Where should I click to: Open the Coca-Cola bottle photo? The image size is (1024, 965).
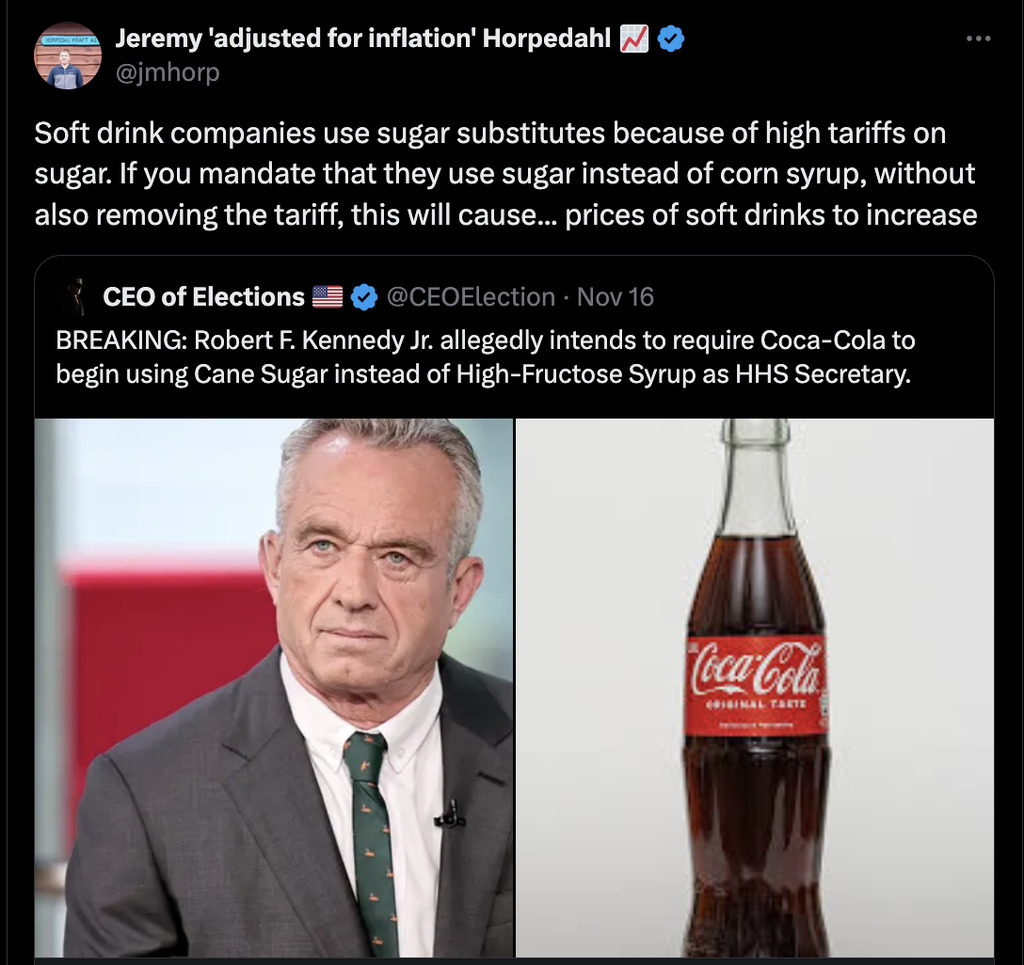[755, 687]
